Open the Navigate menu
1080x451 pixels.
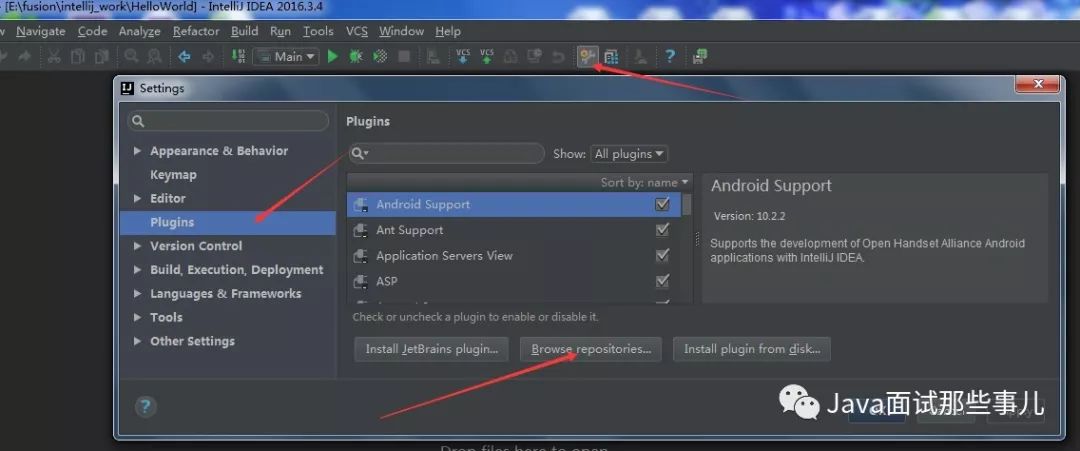click(41, 31)
